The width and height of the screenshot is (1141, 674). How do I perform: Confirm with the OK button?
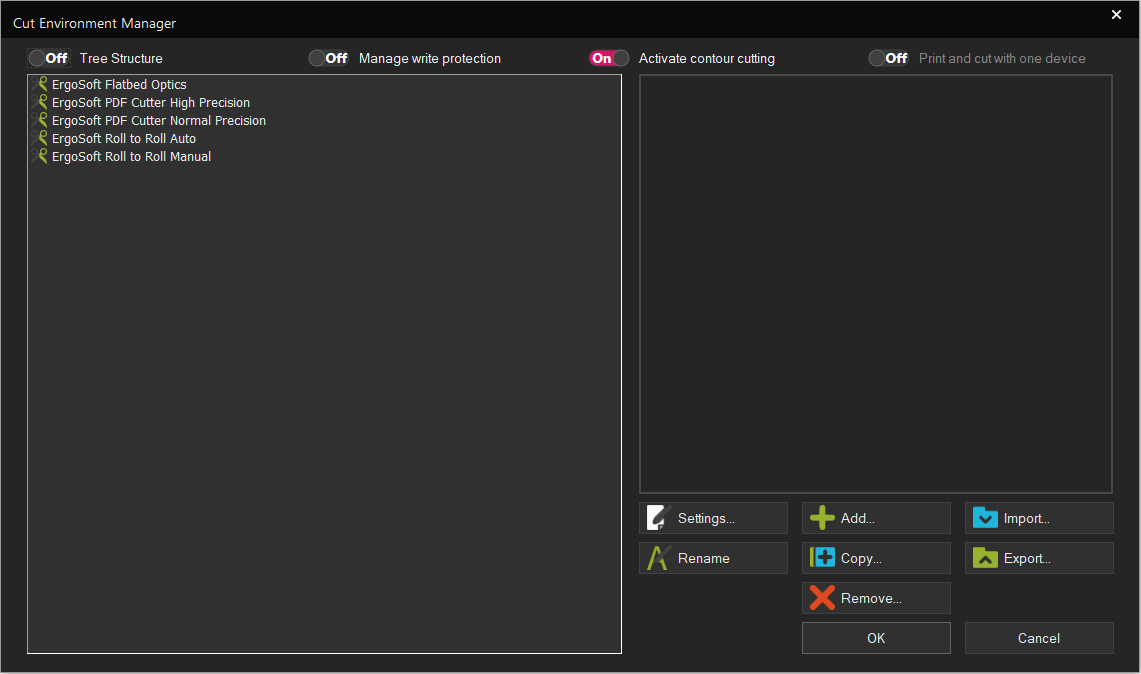pos(876,638)
